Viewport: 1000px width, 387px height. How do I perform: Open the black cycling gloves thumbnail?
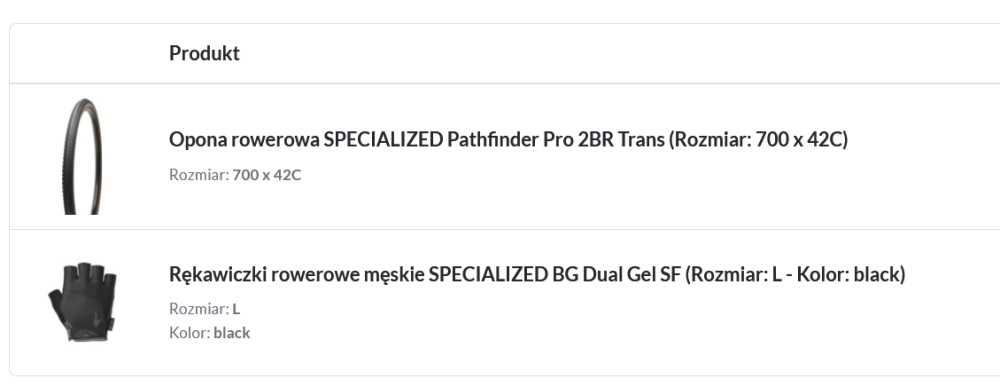(x=82, y=301)
